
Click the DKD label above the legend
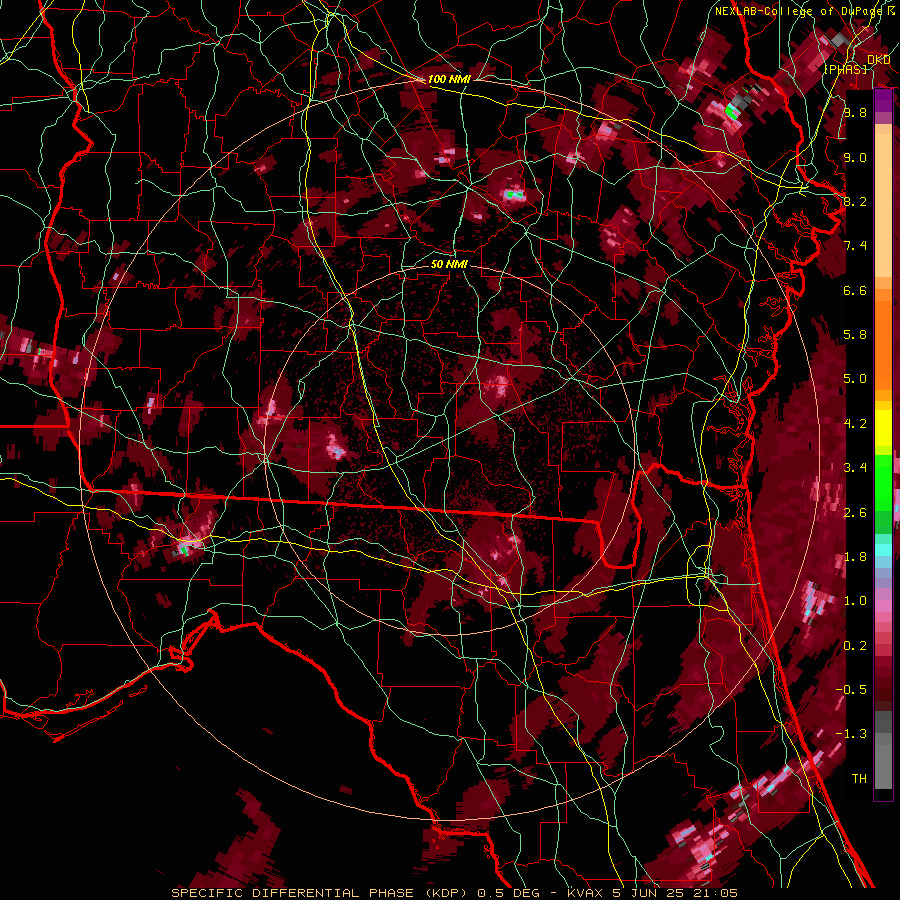pyautogui.click(x=879, y=60)
